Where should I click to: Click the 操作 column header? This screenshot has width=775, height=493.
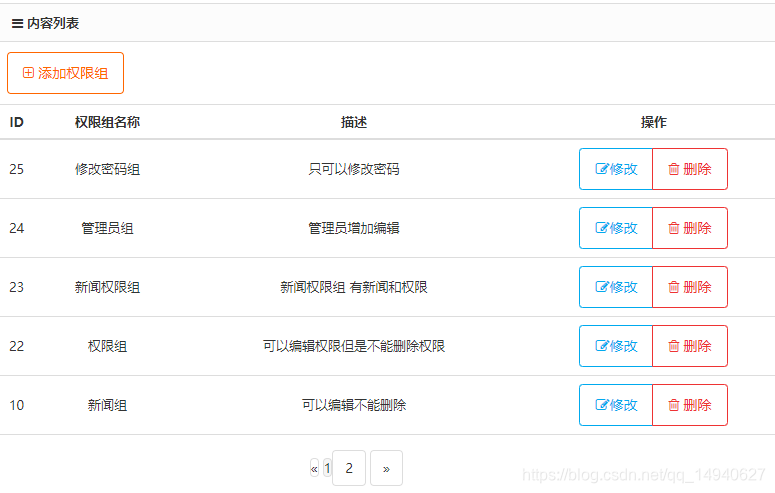[653, 122]
